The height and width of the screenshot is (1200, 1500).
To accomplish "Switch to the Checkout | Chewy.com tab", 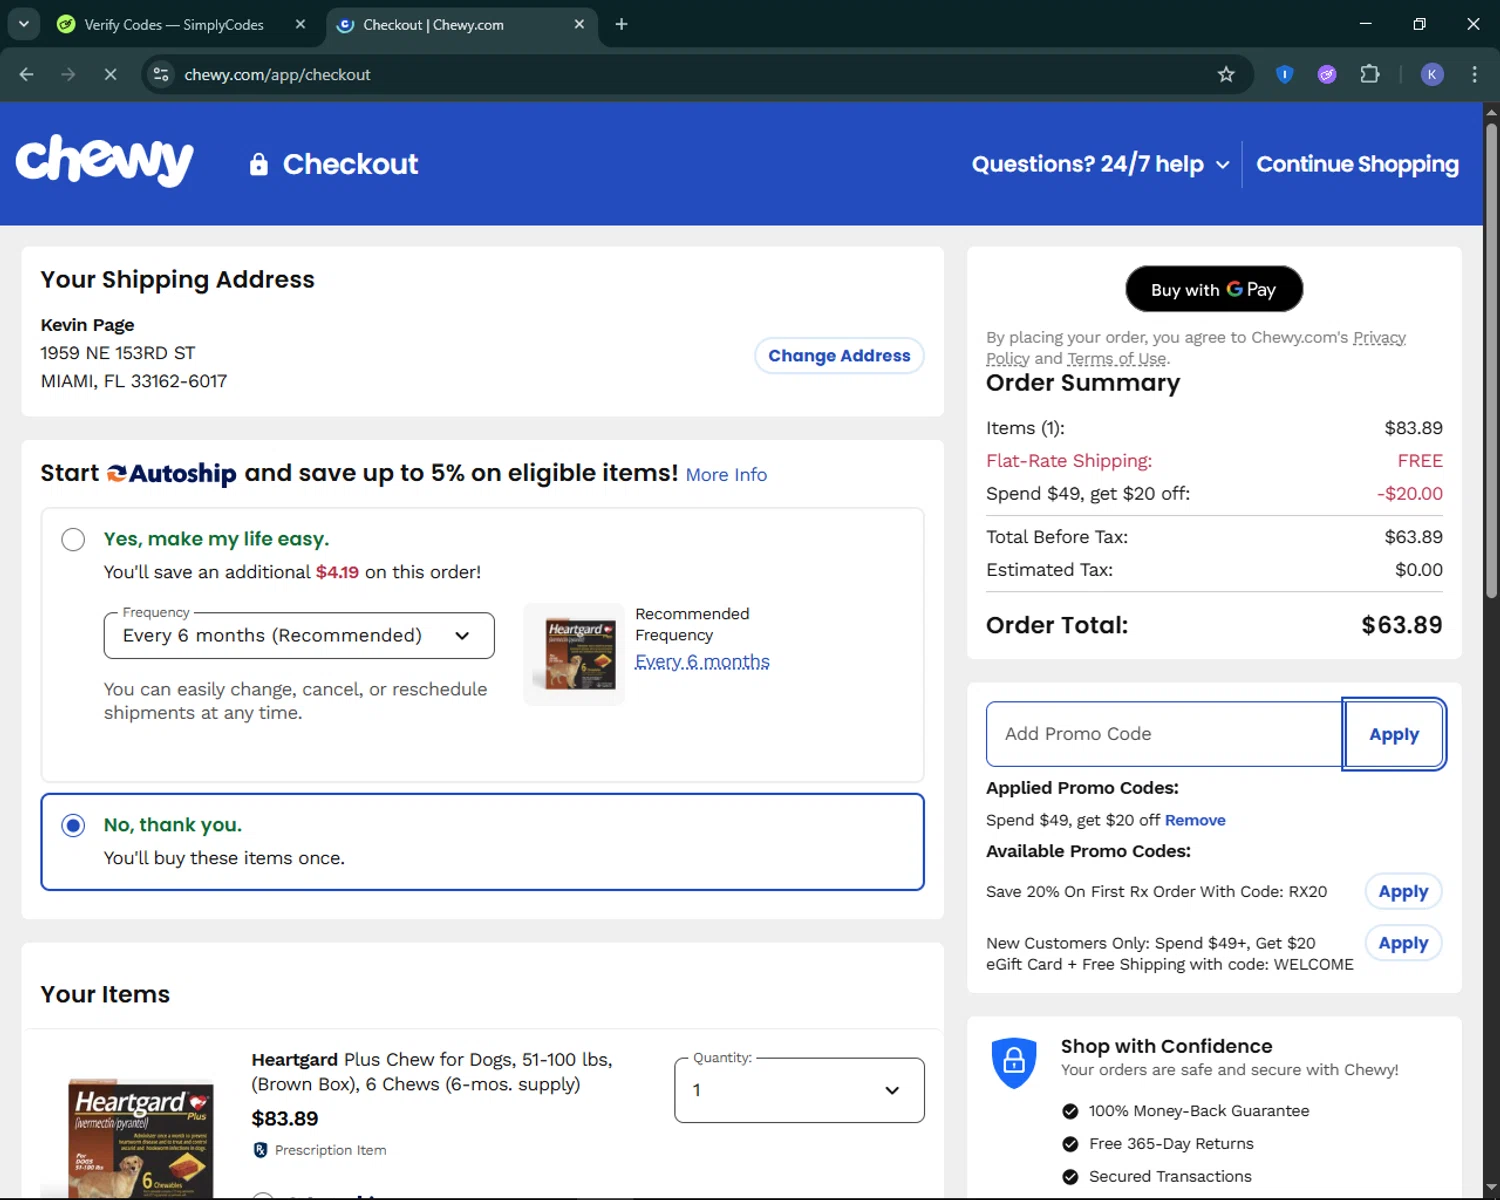I will [461, 24].
